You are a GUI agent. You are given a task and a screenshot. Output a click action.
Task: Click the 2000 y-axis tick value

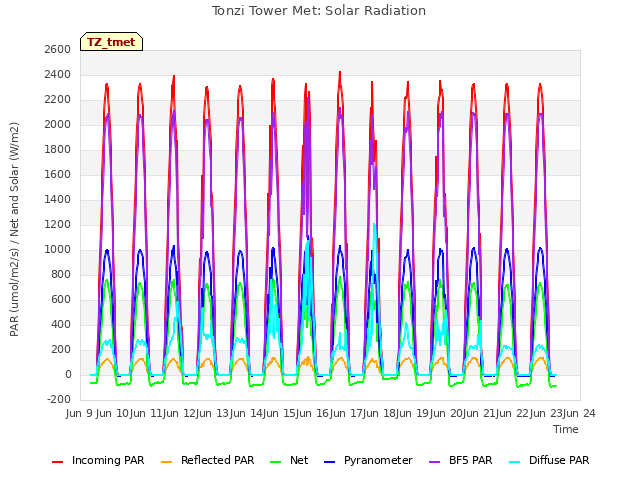(58, 124)
